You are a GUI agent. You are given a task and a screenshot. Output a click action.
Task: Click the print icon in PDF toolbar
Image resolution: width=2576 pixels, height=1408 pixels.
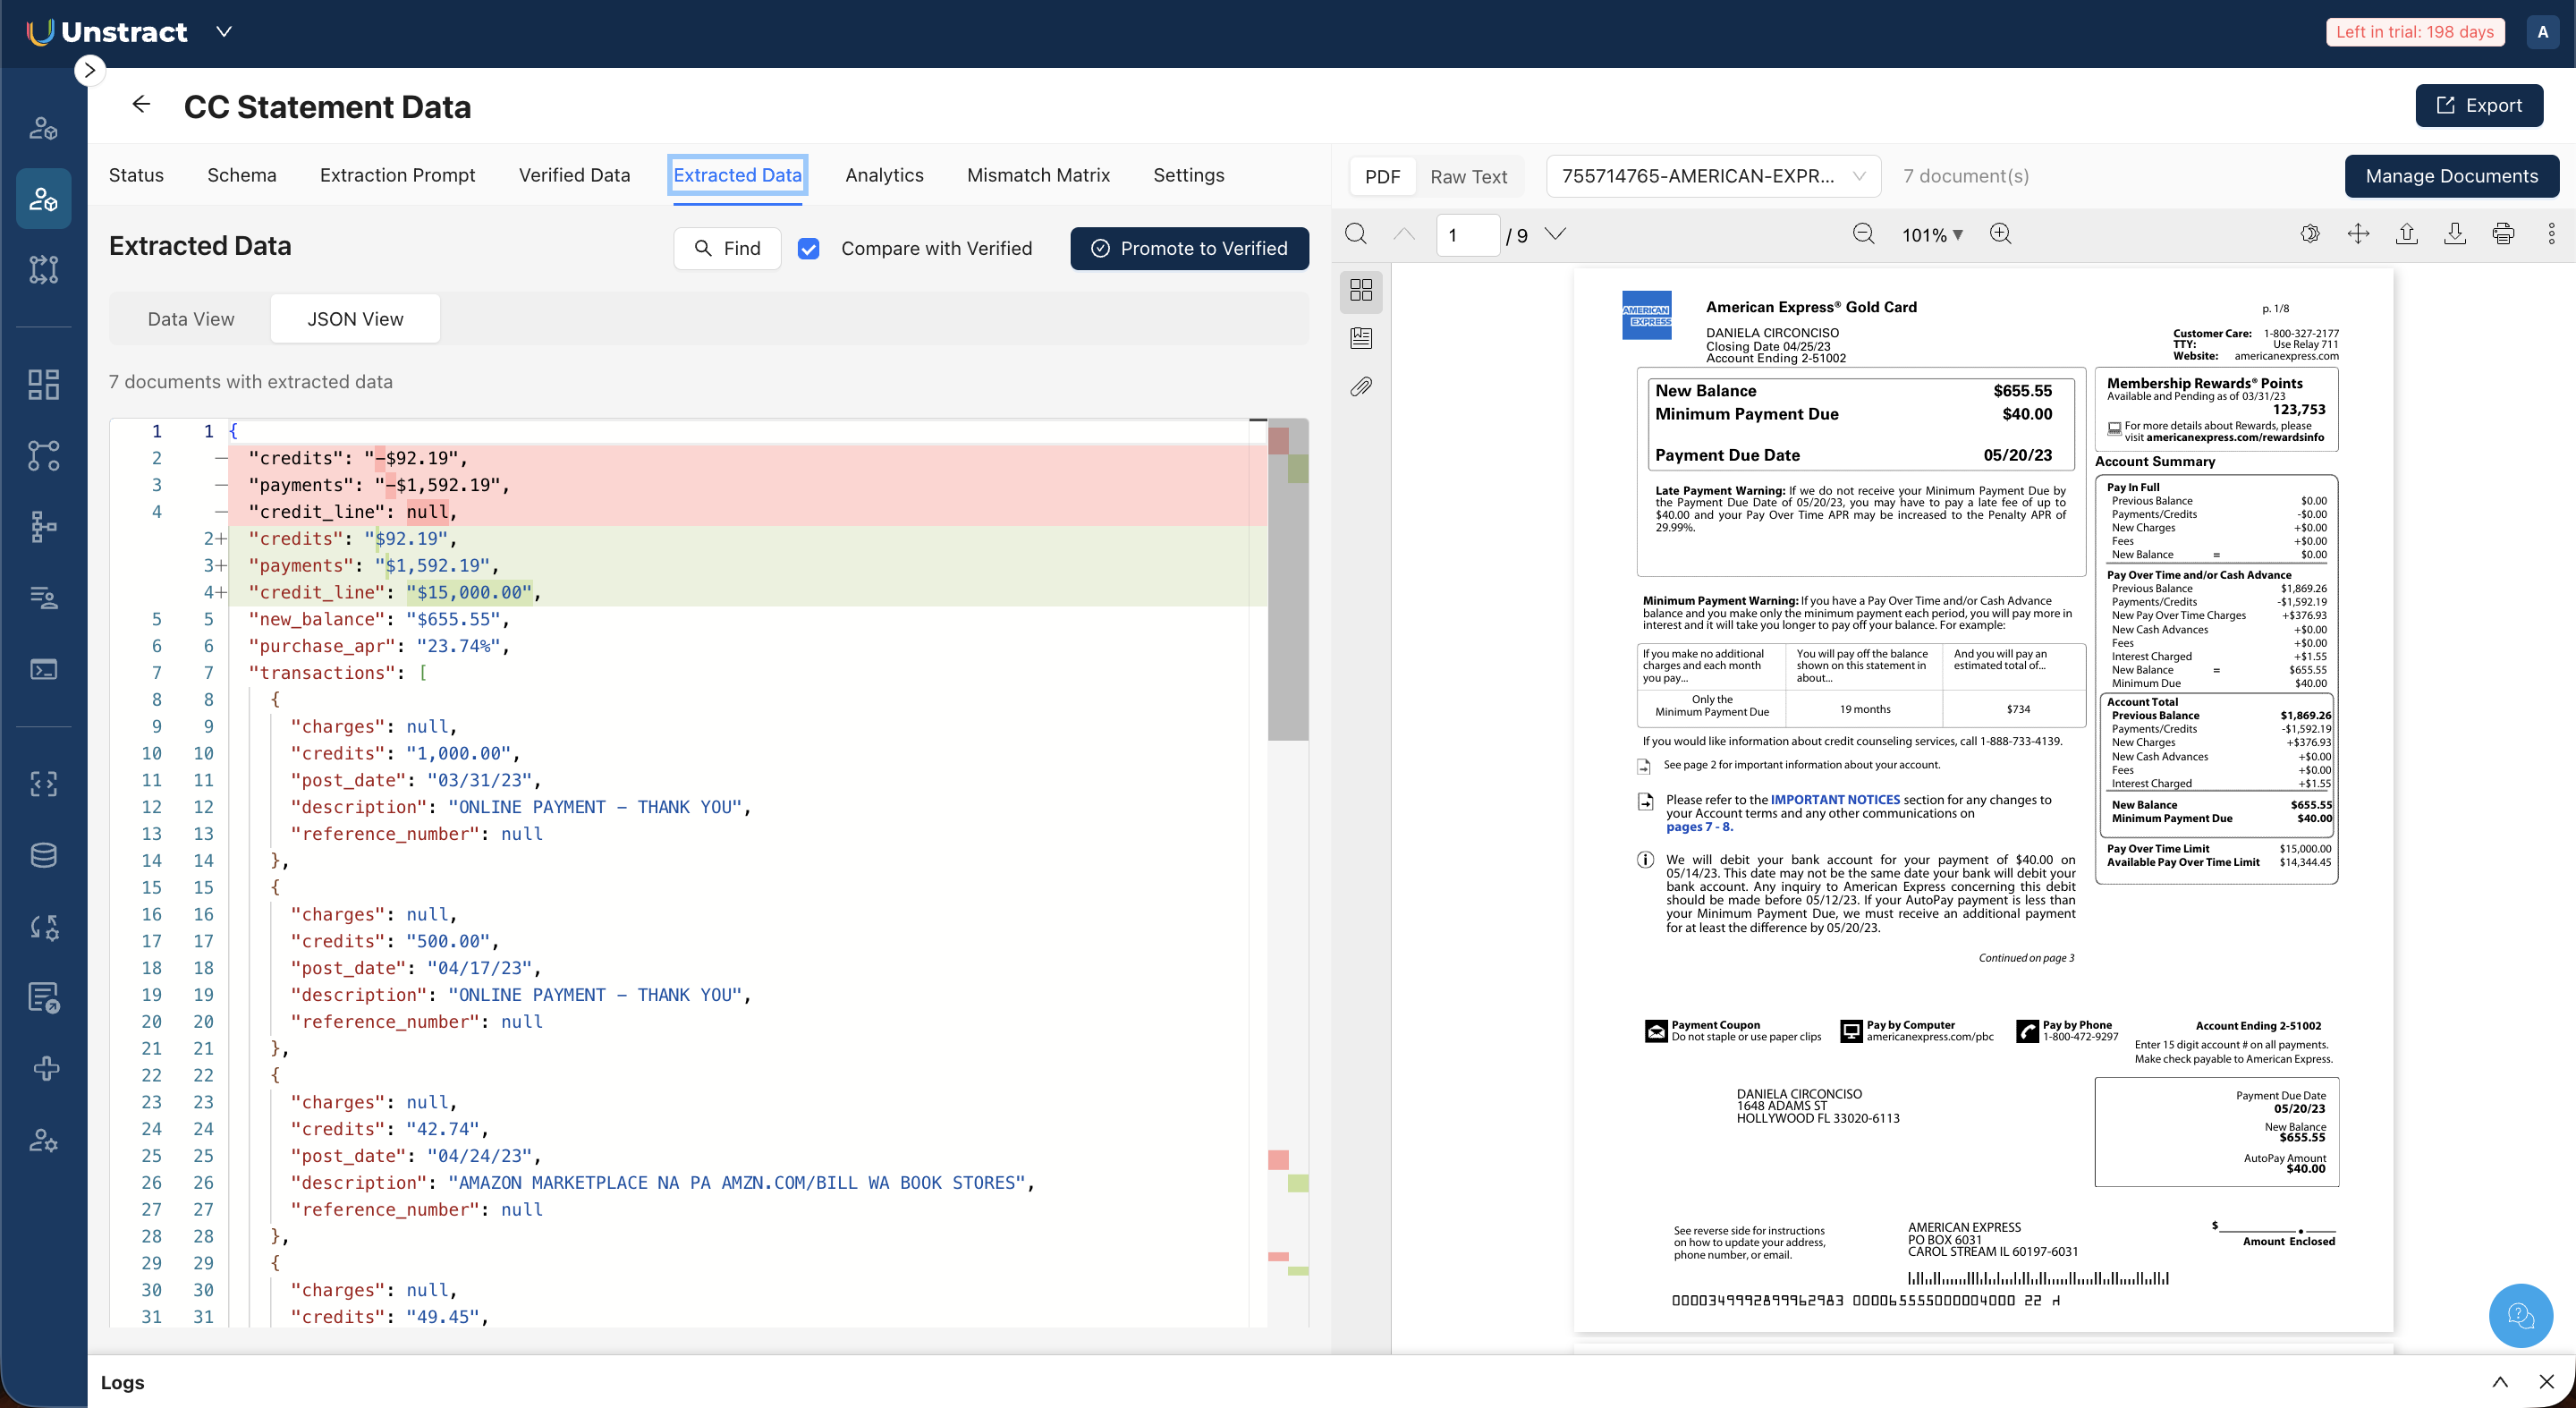click(x=2503, y=234)
